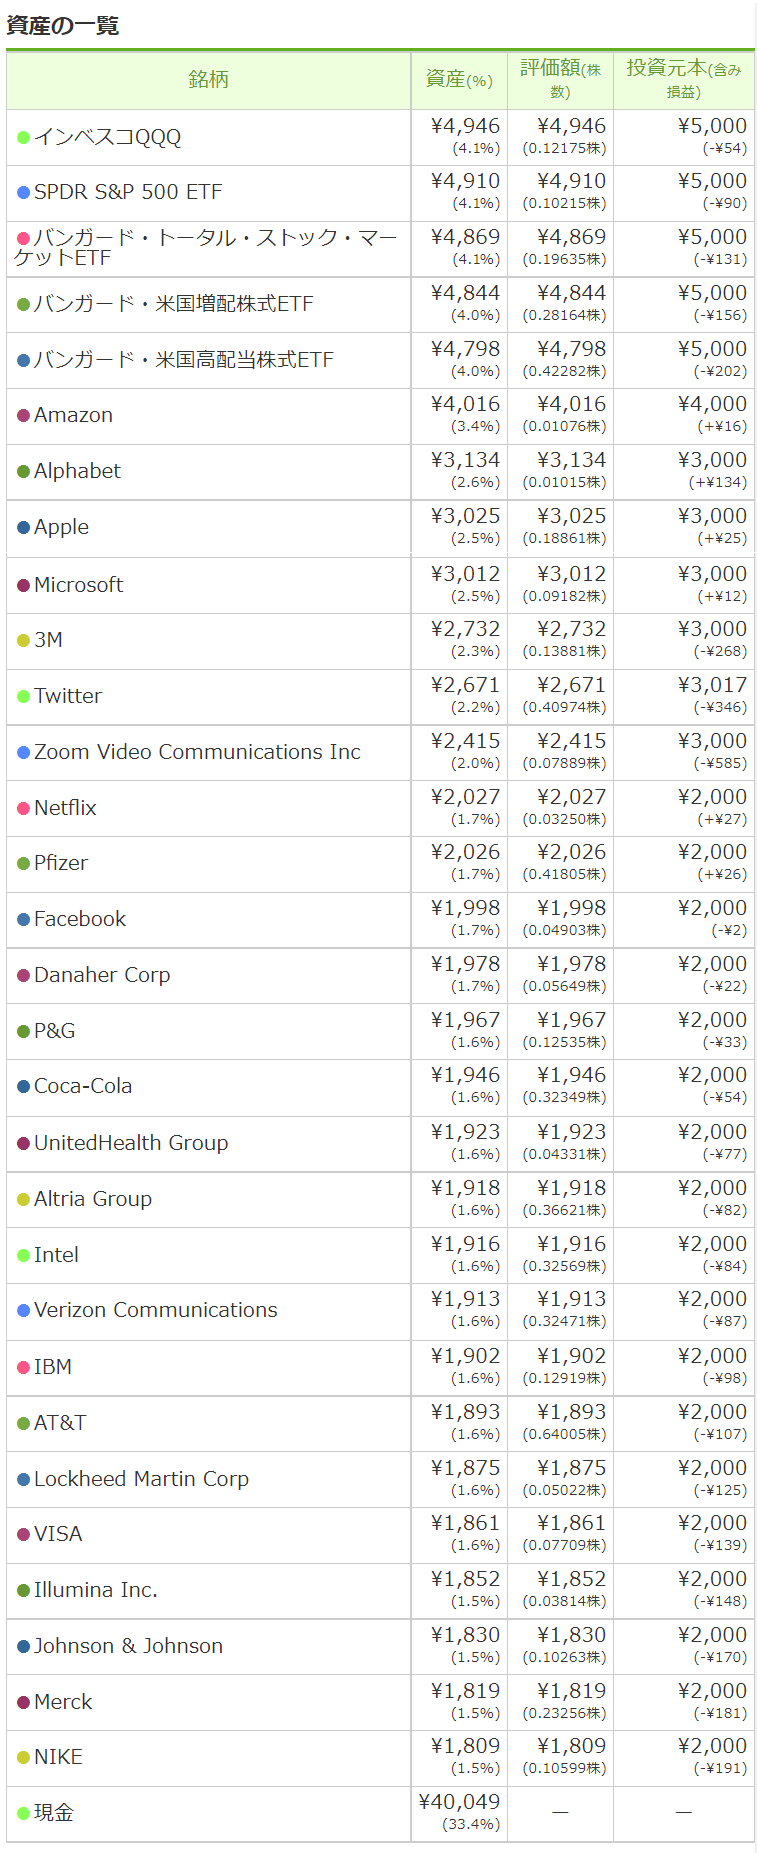Screen dimensions: 757x1853
Task: Click the yellow dot next to NIKE
Action: coord(23,1757)
